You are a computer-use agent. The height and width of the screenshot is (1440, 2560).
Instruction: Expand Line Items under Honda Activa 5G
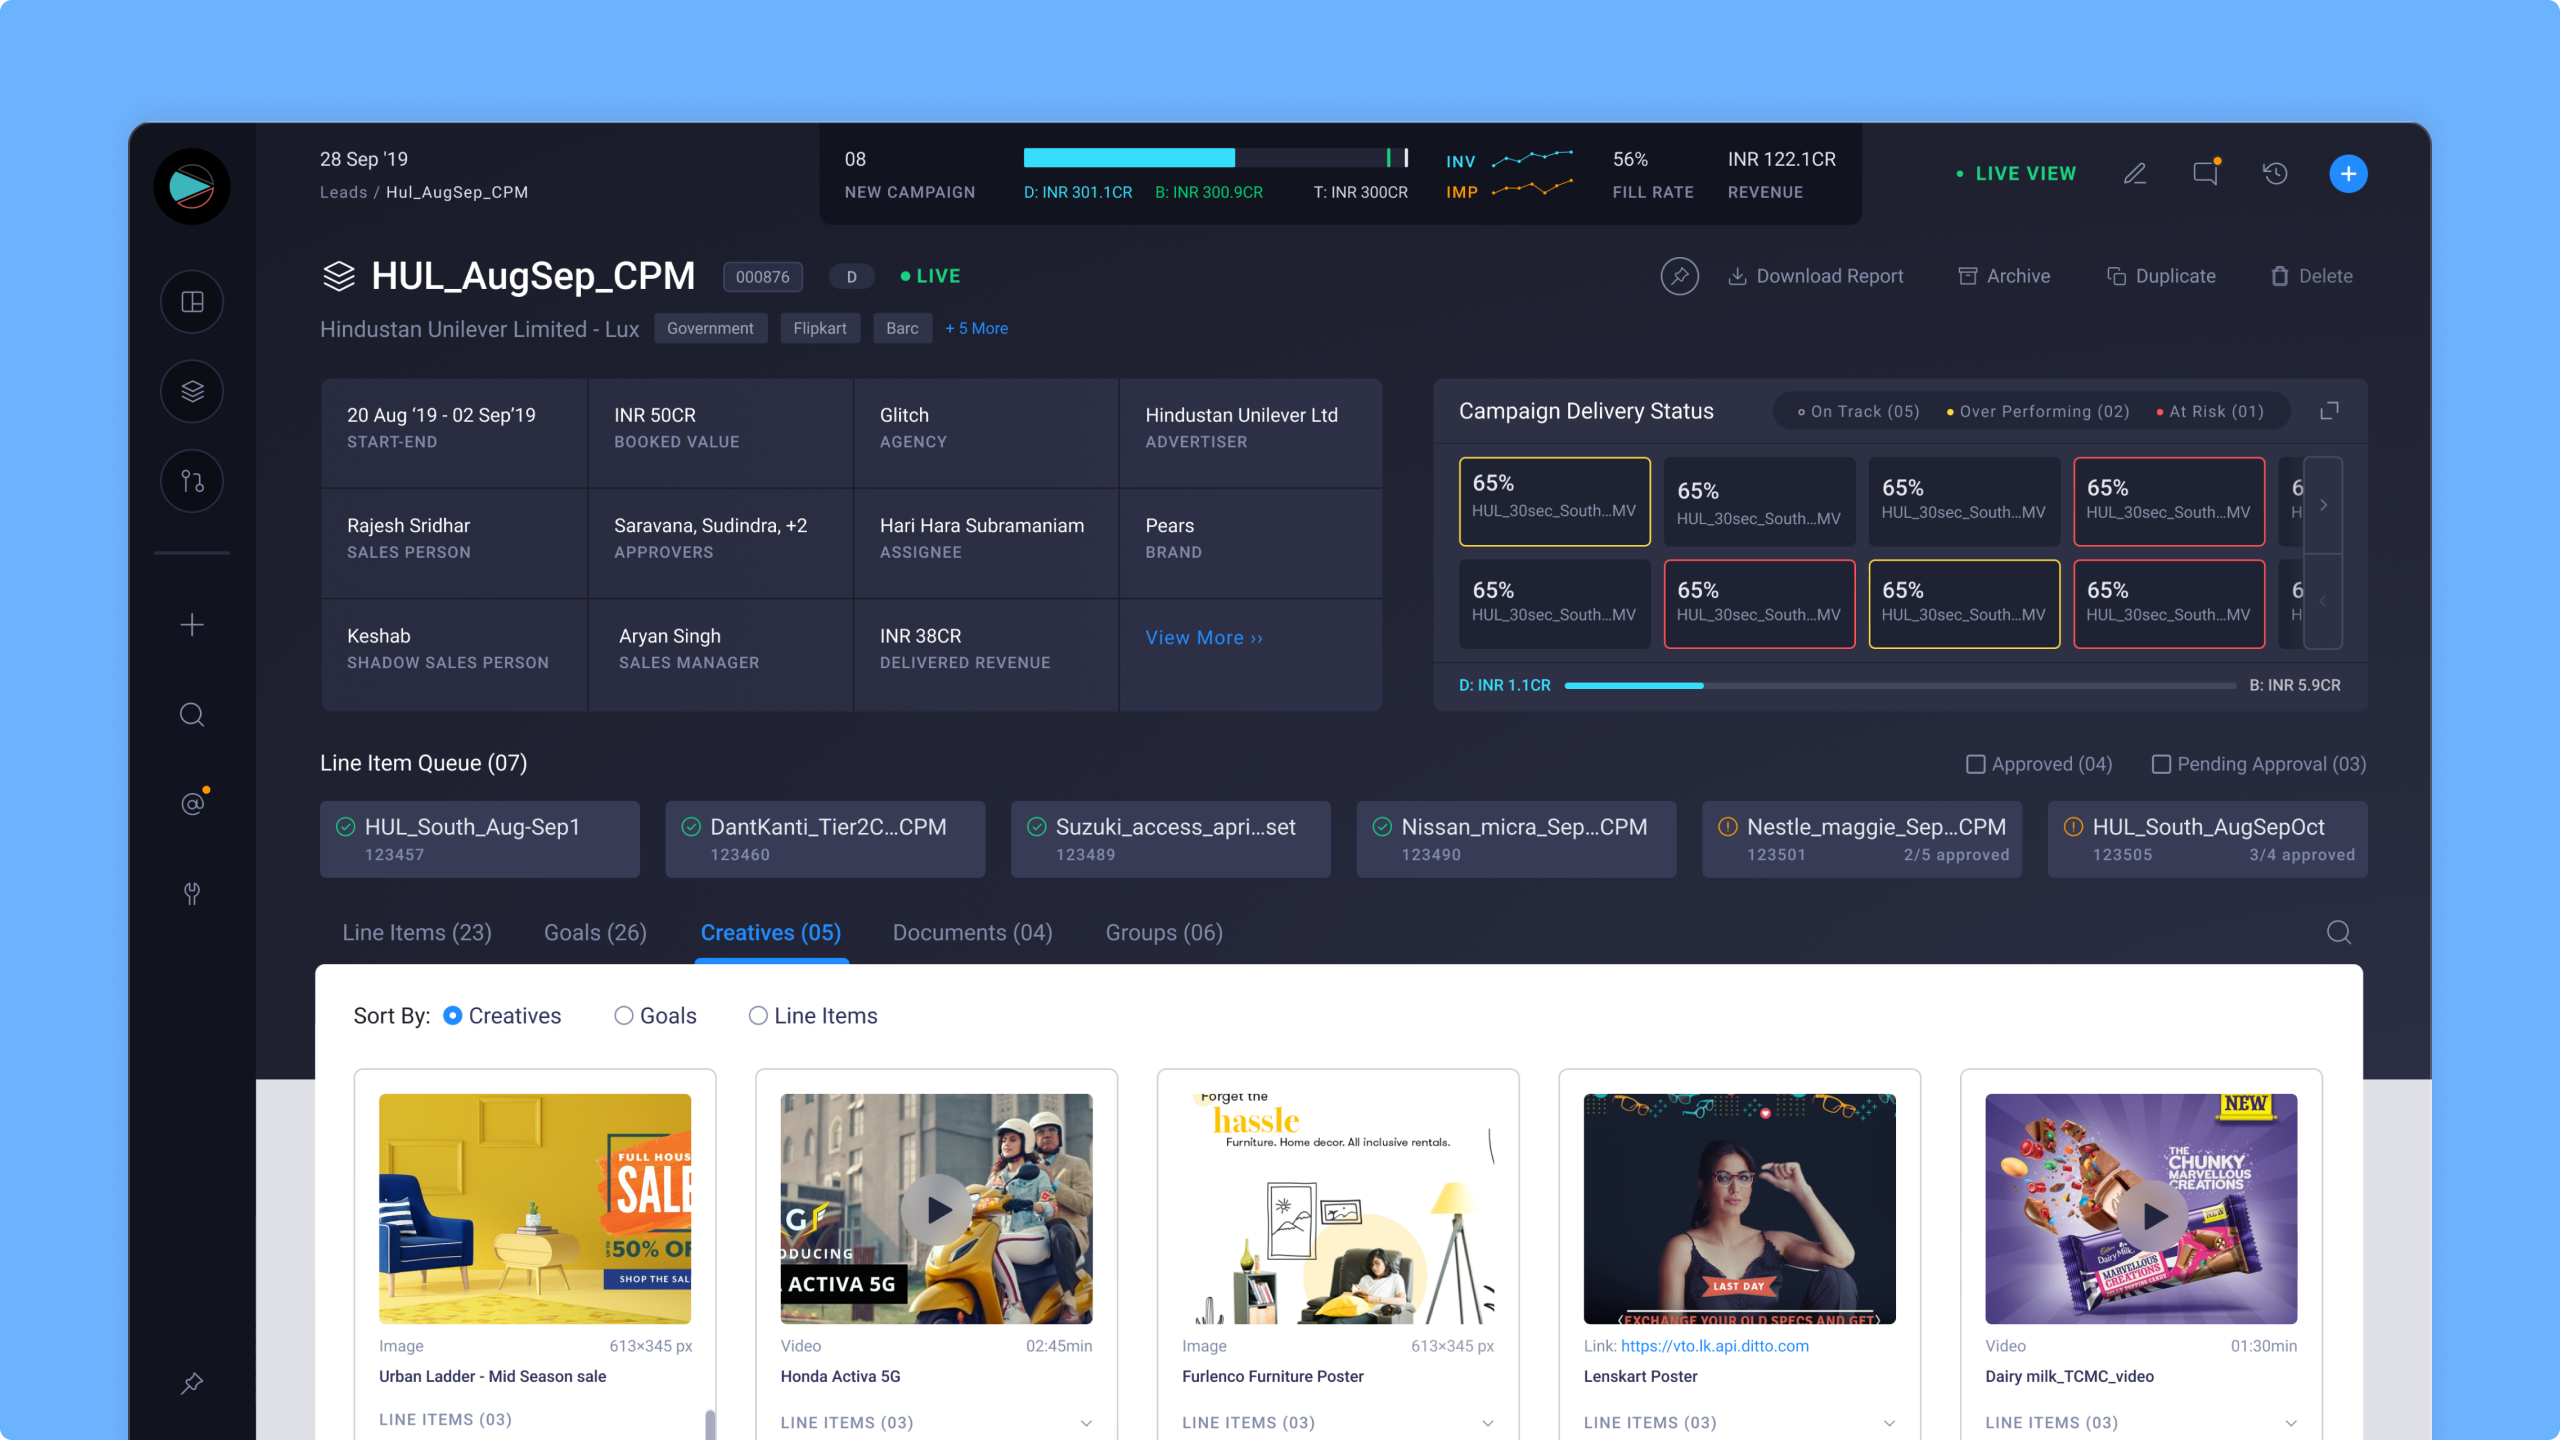click(x=1087, y=1423)
